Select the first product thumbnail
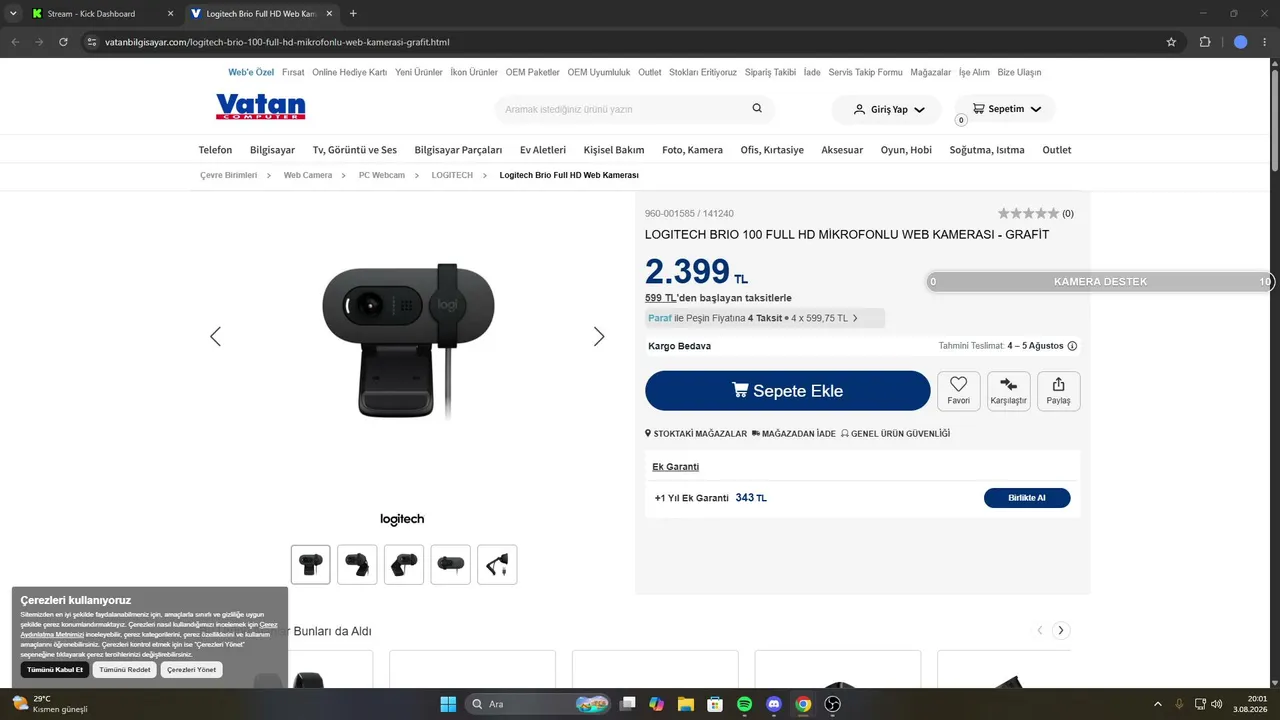This screenshot has height=720, width=1280. tap(311, 565)
